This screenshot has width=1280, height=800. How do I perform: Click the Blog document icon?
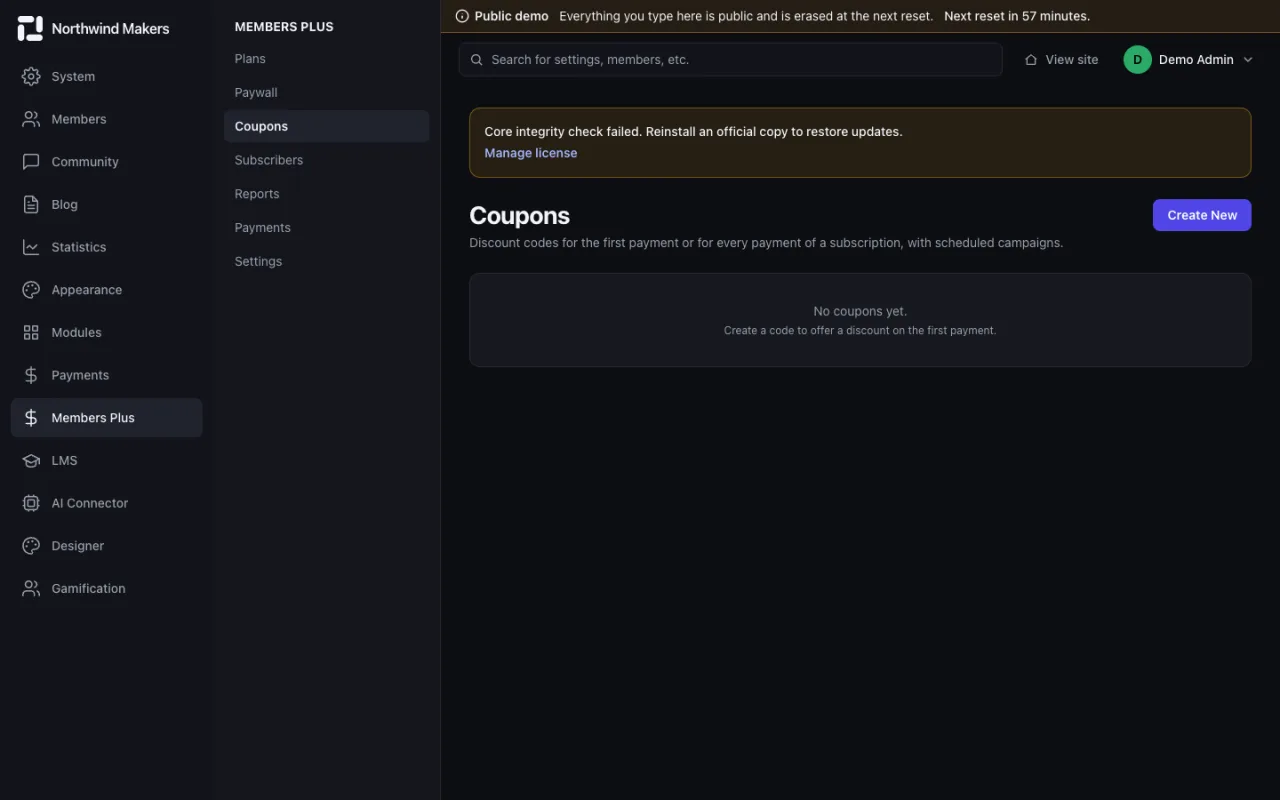click(31, 204)
